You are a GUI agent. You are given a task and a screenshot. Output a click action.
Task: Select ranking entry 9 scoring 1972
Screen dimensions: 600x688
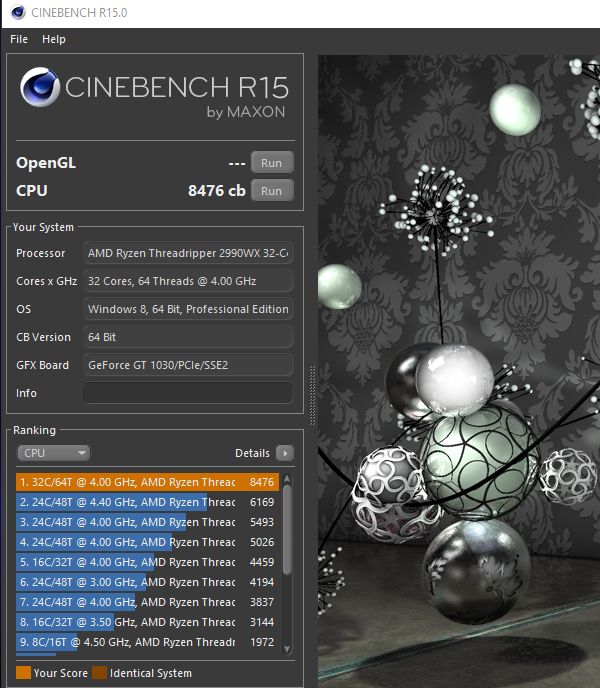147,642
